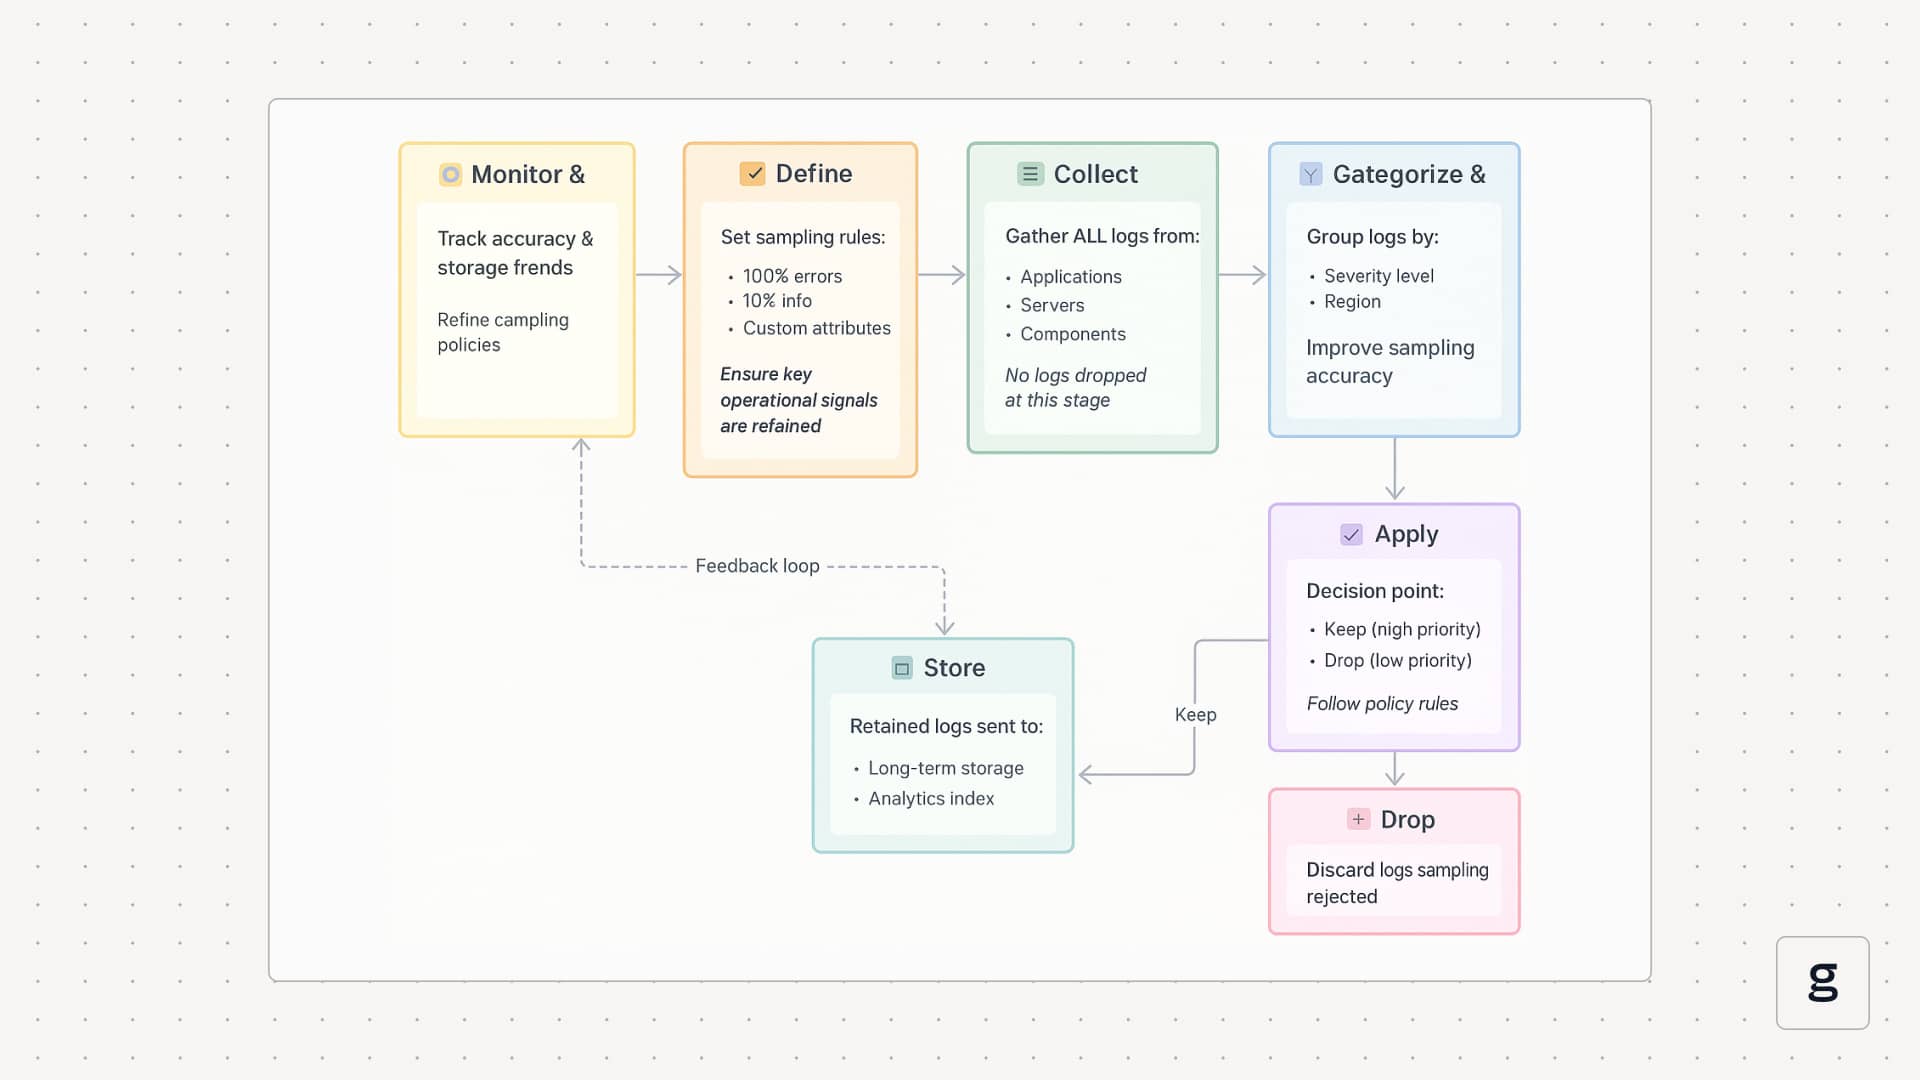Click the arrow between Define and Collect
Viewport: 1920px width, 1080px height.
[x=941, y=275]
